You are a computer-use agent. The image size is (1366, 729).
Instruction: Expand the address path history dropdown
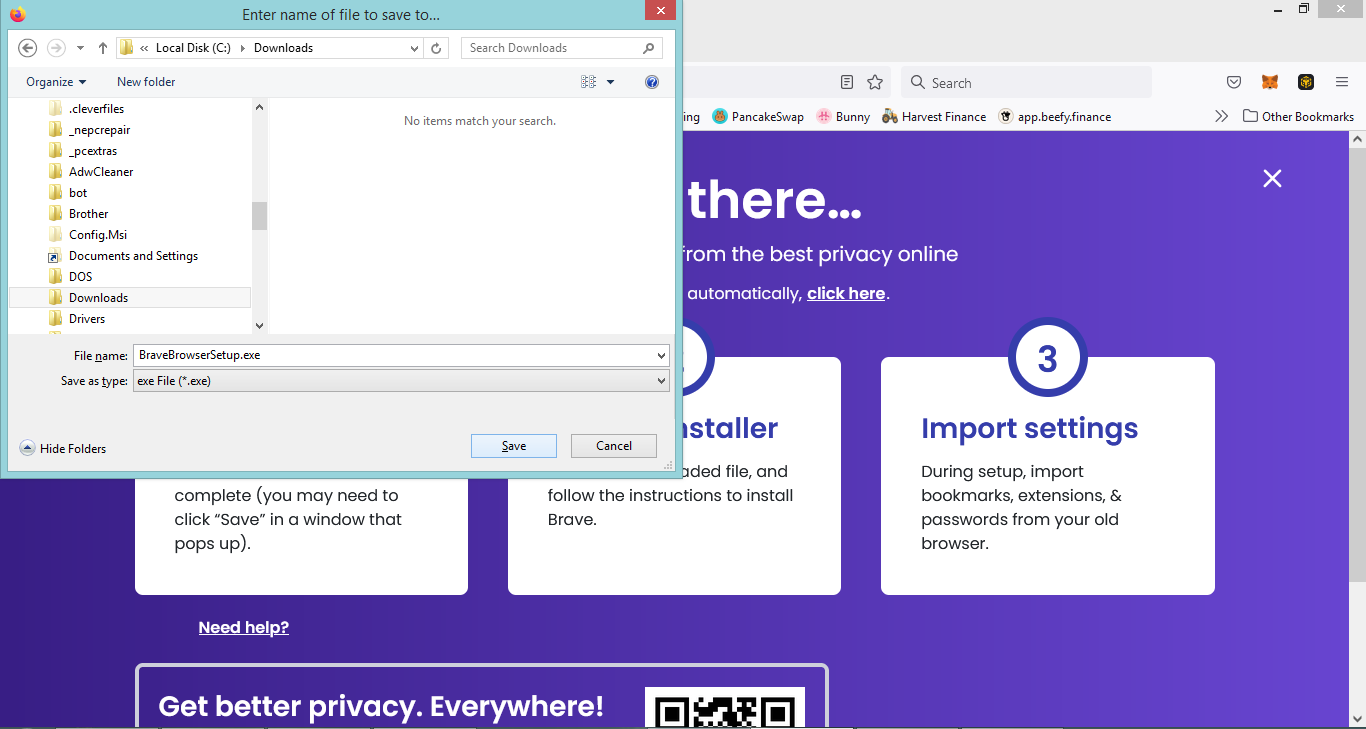coord(415,48)
